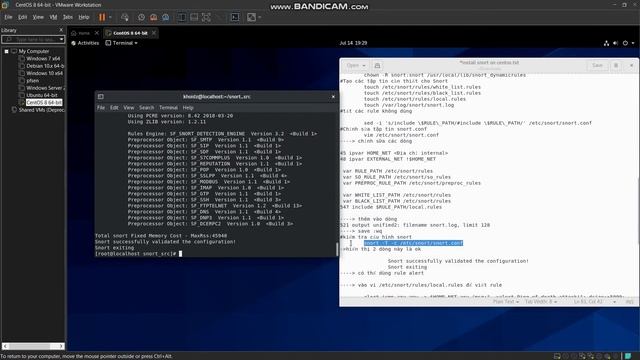
Task: Select pfsen VM in library
Action: [33, 80]
